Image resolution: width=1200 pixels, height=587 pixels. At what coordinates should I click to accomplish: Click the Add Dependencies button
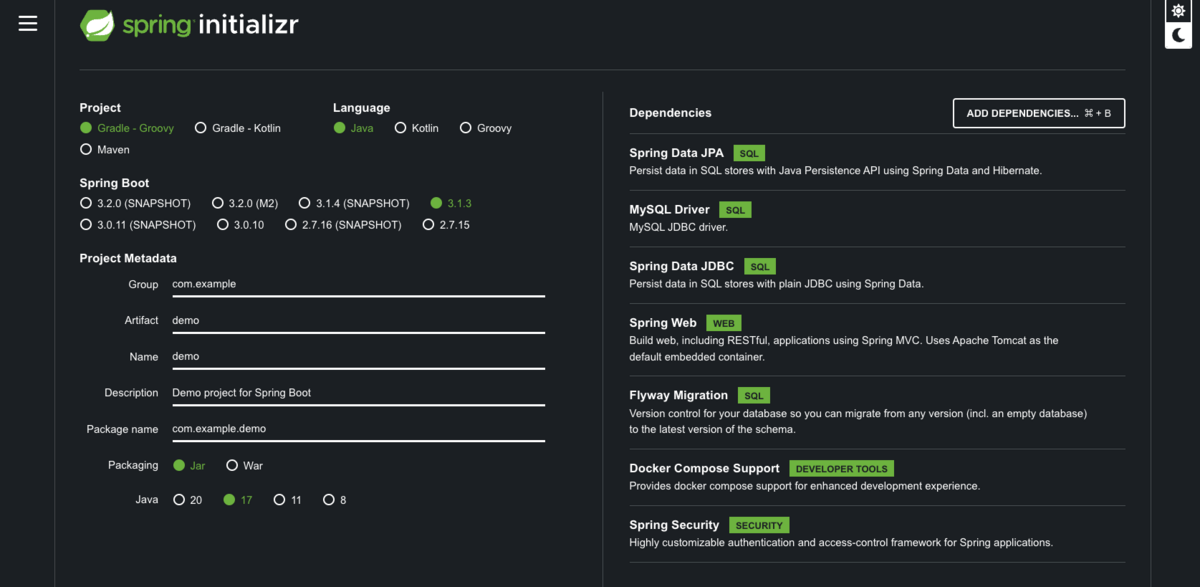pyautogui.click(x=1038, y=113)
